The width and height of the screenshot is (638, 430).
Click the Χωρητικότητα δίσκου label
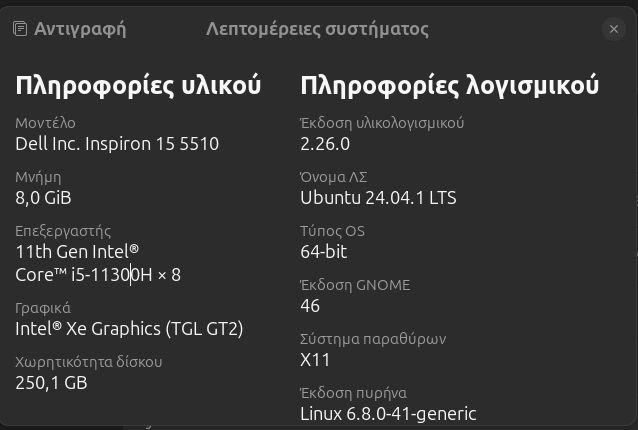(89, 362)
